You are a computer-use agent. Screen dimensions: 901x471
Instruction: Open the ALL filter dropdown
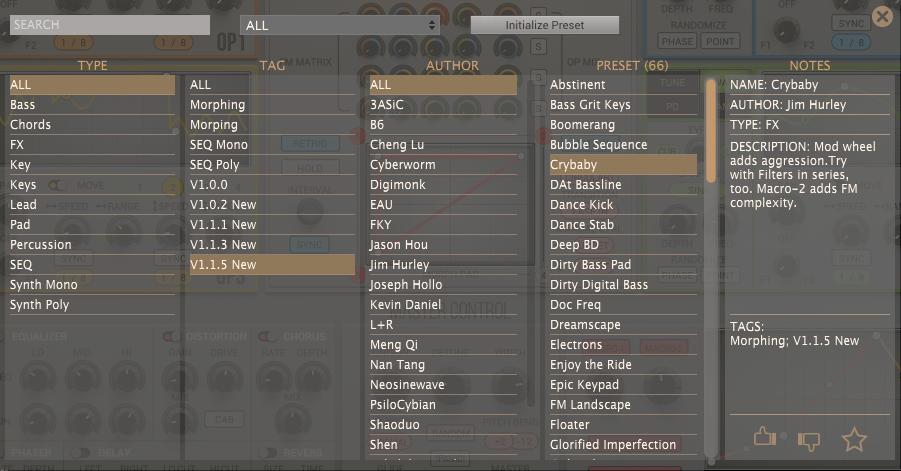[x=340, y=25]
